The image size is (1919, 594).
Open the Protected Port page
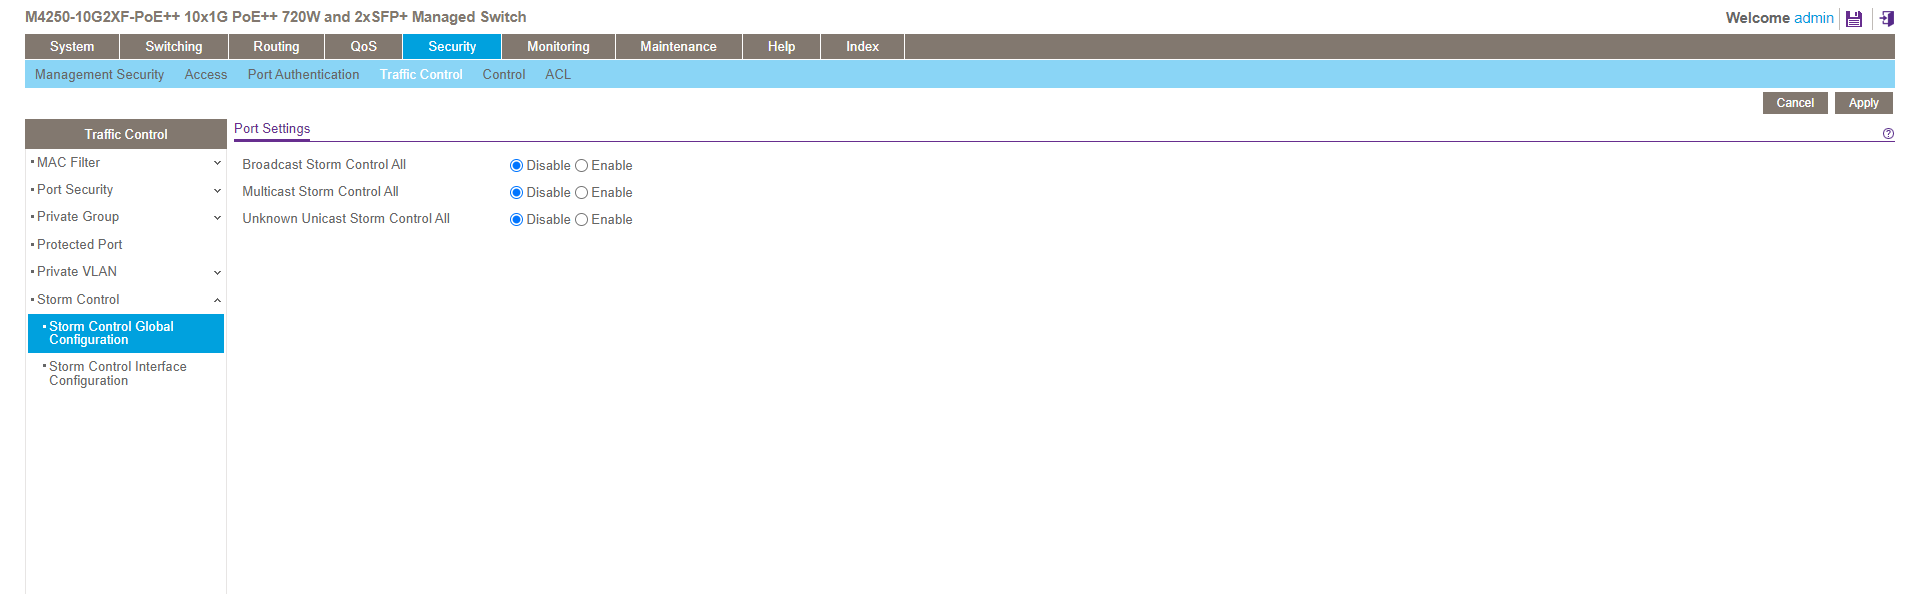click(x=80, y=245)
